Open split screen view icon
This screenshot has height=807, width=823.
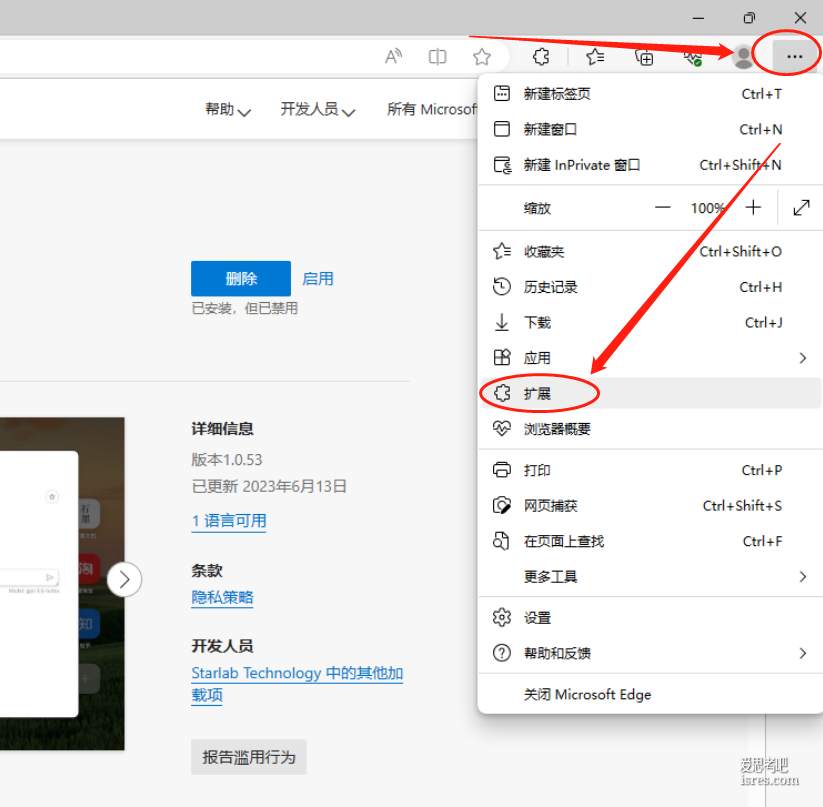pyautogui.click(x=437, y=56)
